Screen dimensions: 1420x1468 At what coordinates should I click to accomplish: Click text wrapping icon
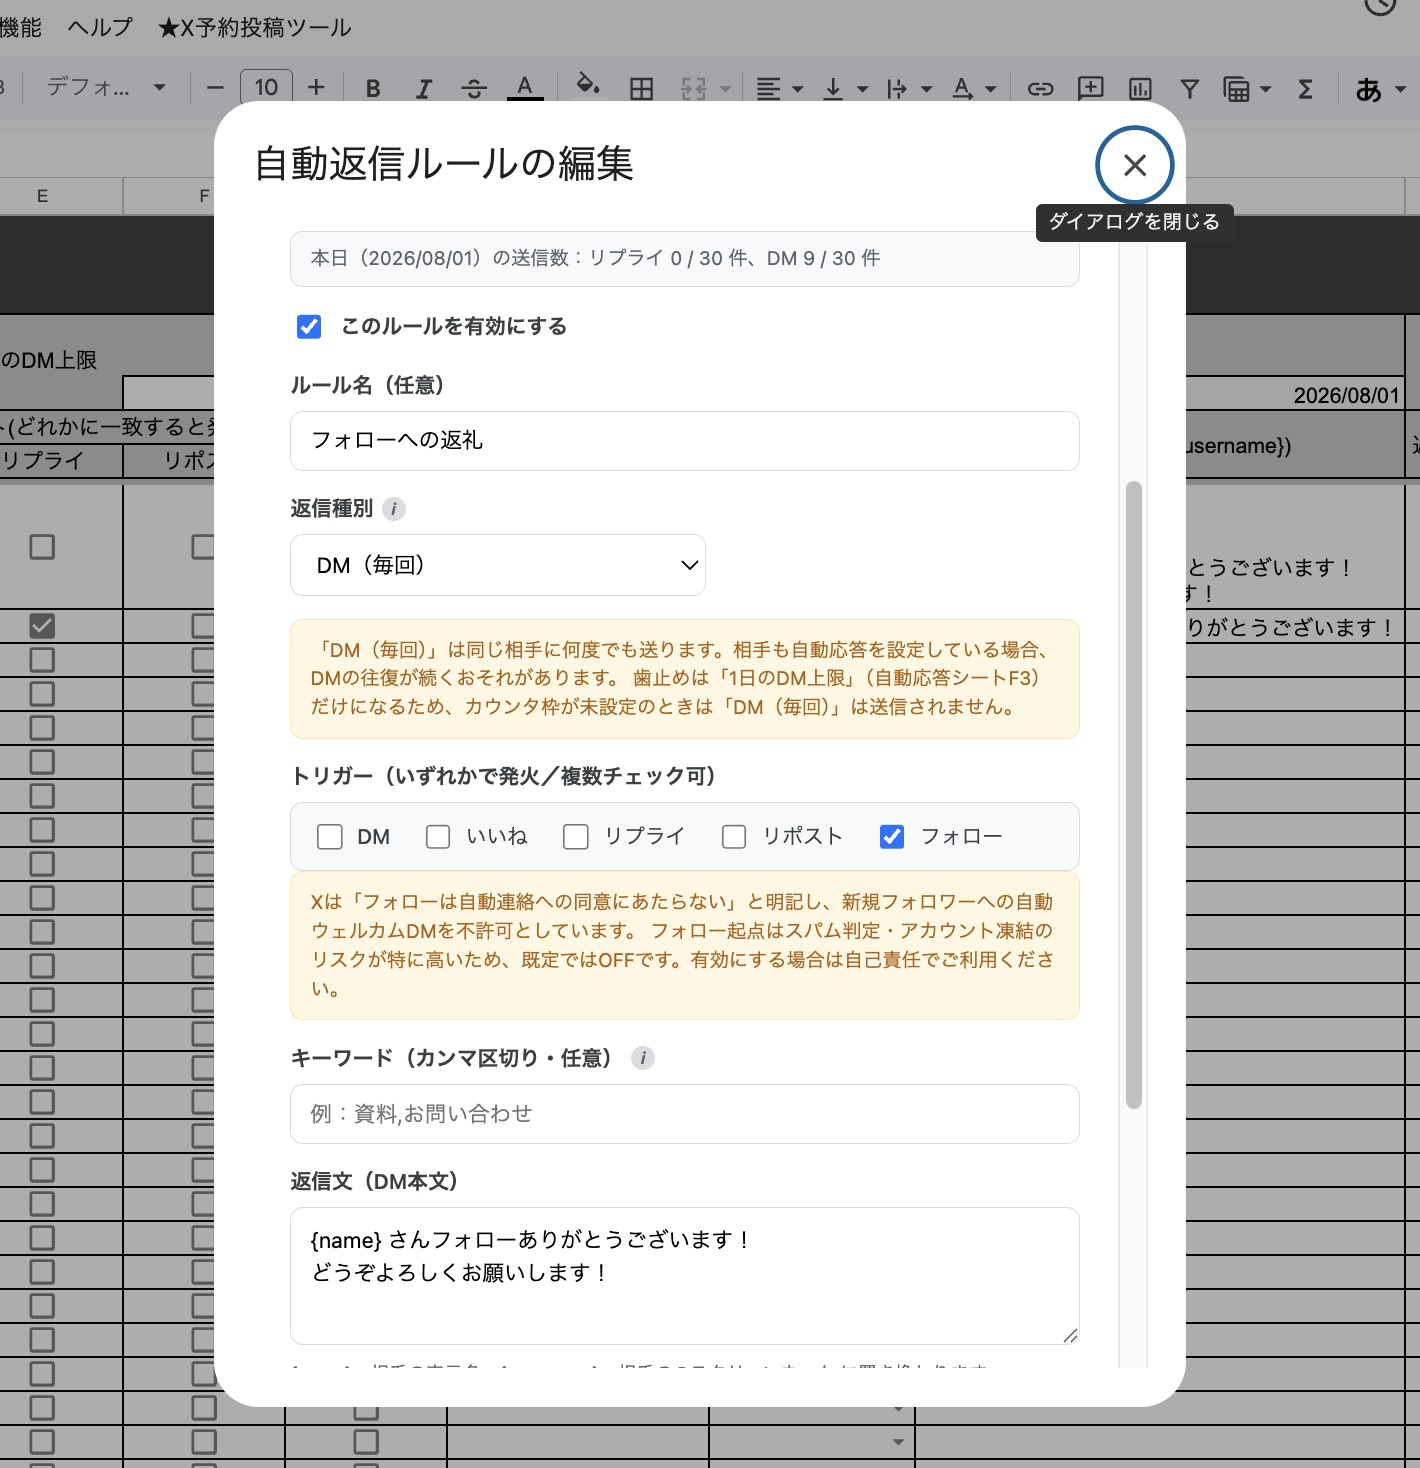point(896,89)
